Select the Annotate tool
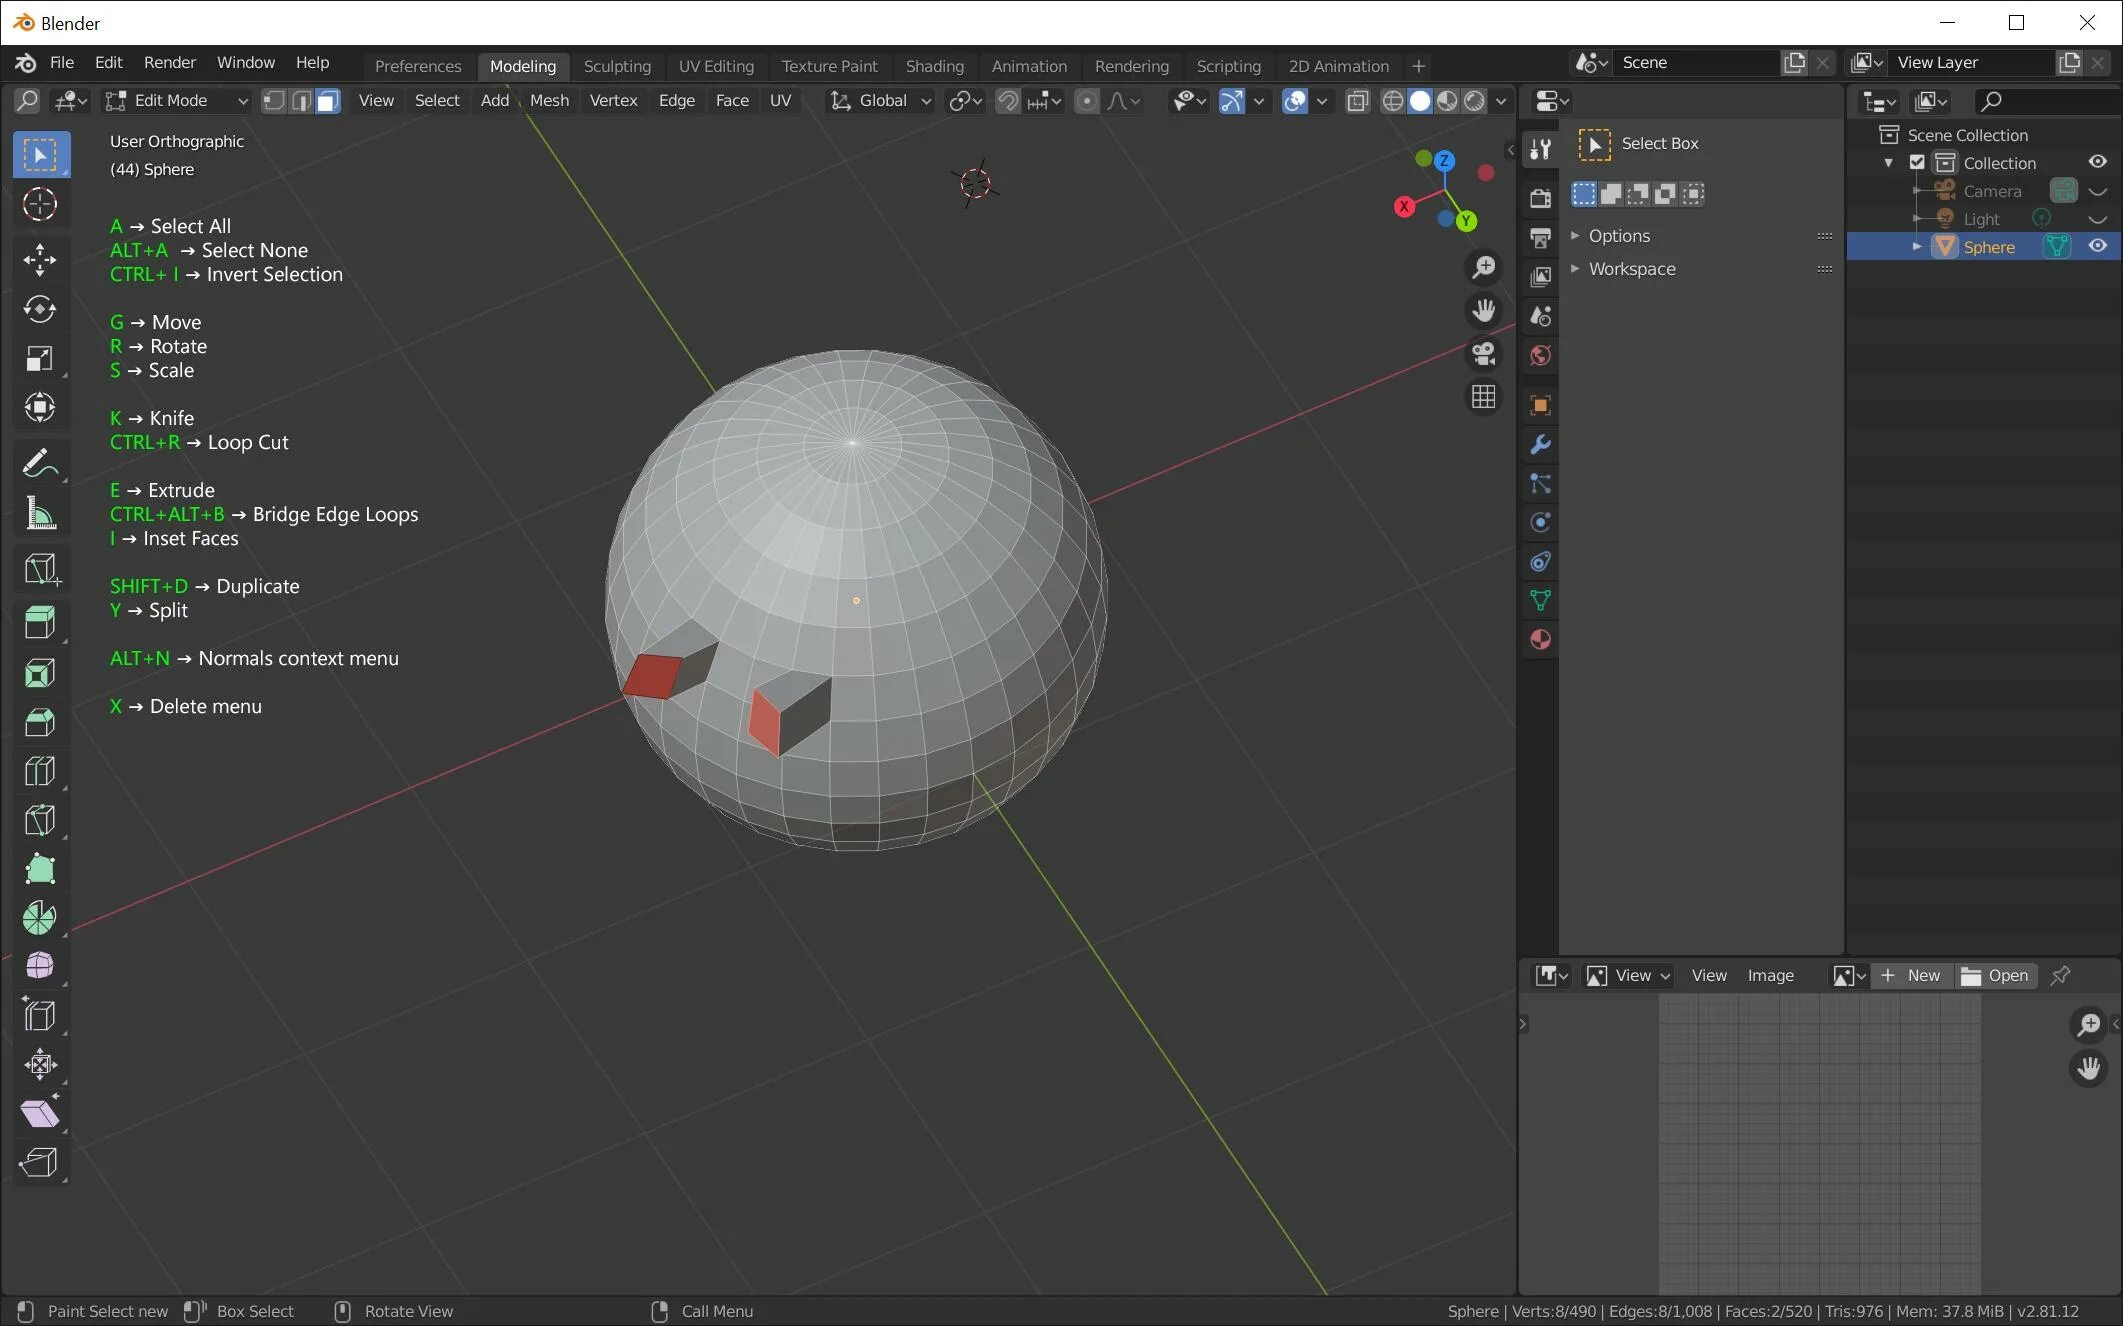Viewport: 2123px width, 1326px height. click(40, 462)
